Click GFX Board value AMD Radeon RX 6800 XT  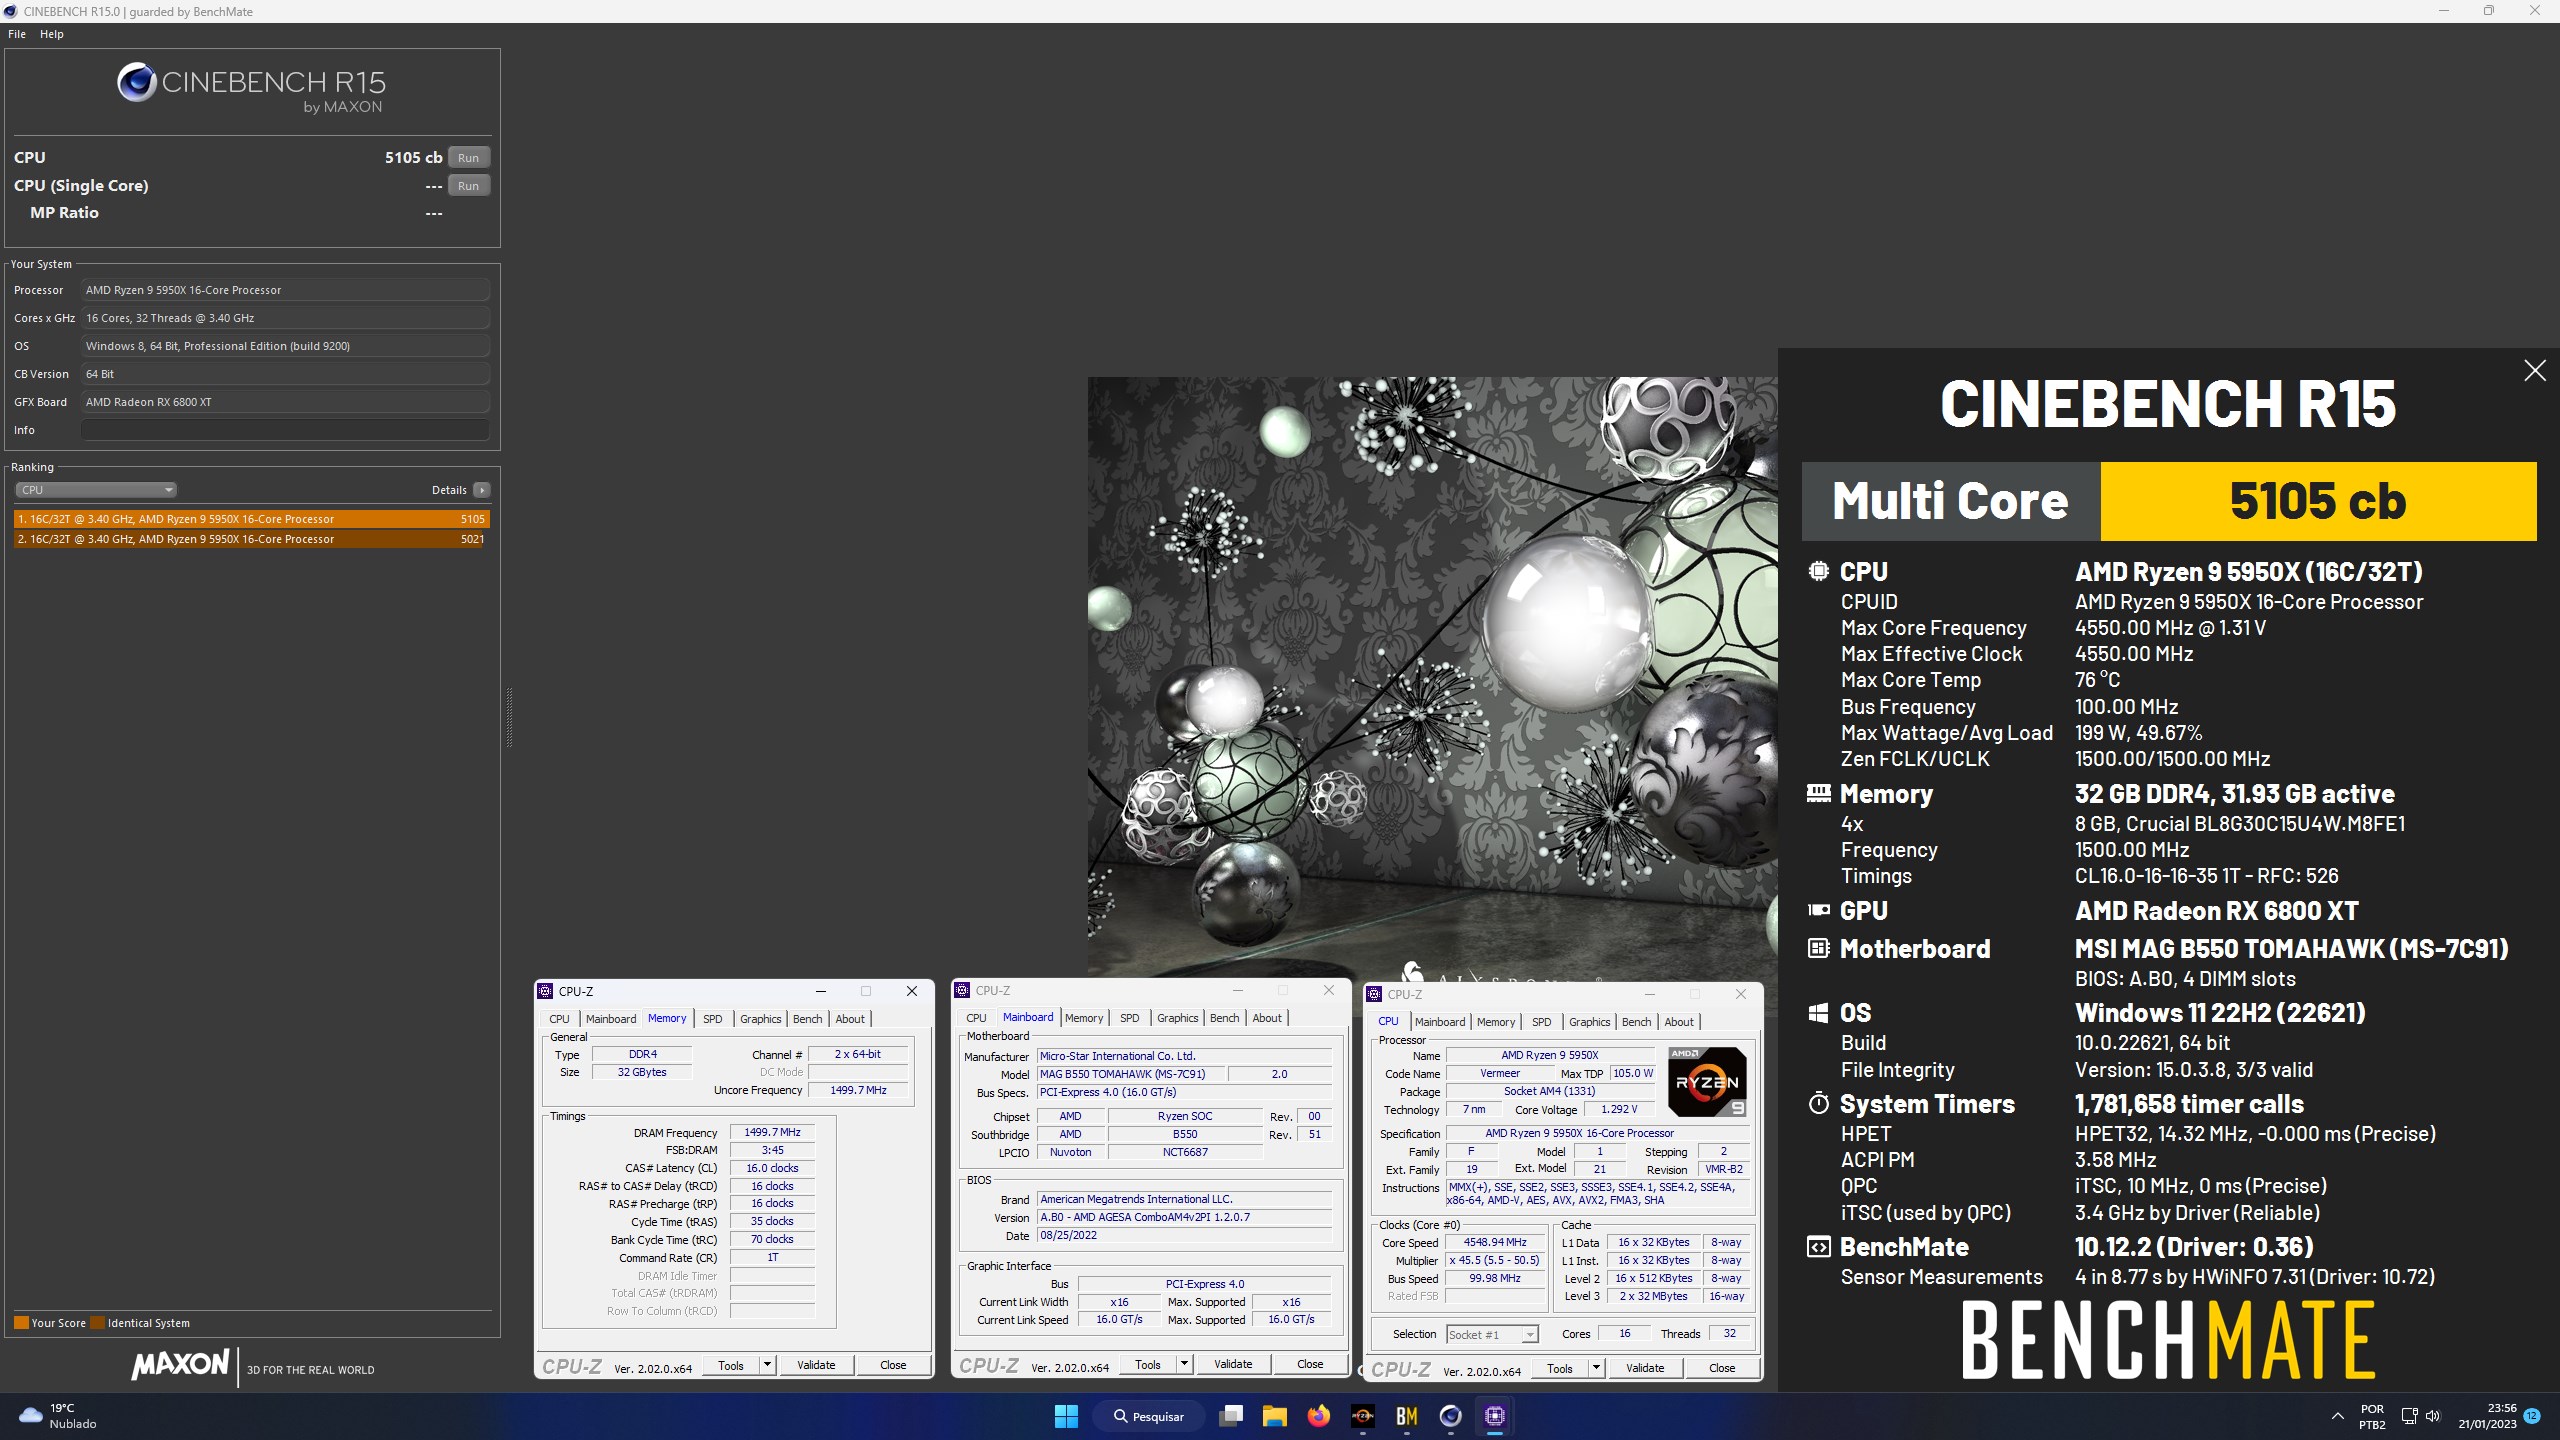(285, 402)
